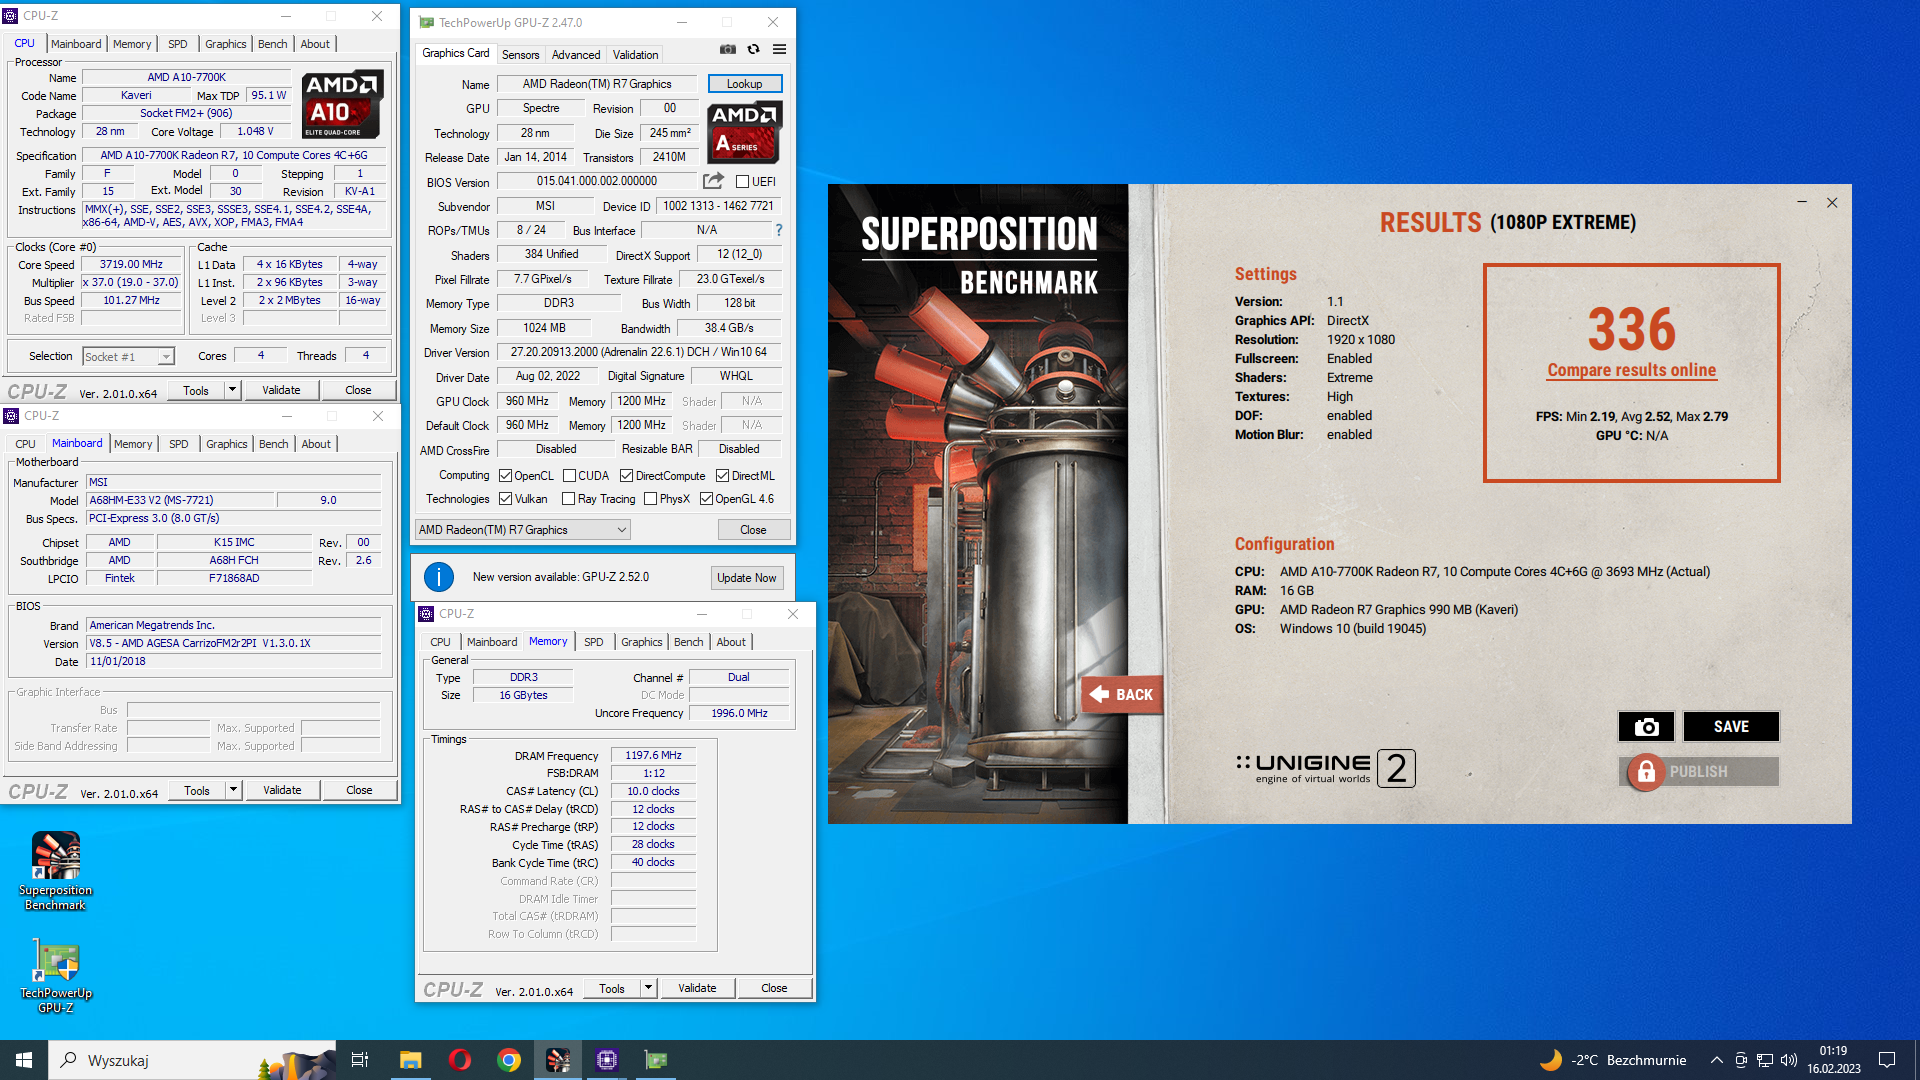The image size is (1920, 1080).
Task: Toggle the UEFI checkbox in GPU-Z
Action: coord(742,182)
